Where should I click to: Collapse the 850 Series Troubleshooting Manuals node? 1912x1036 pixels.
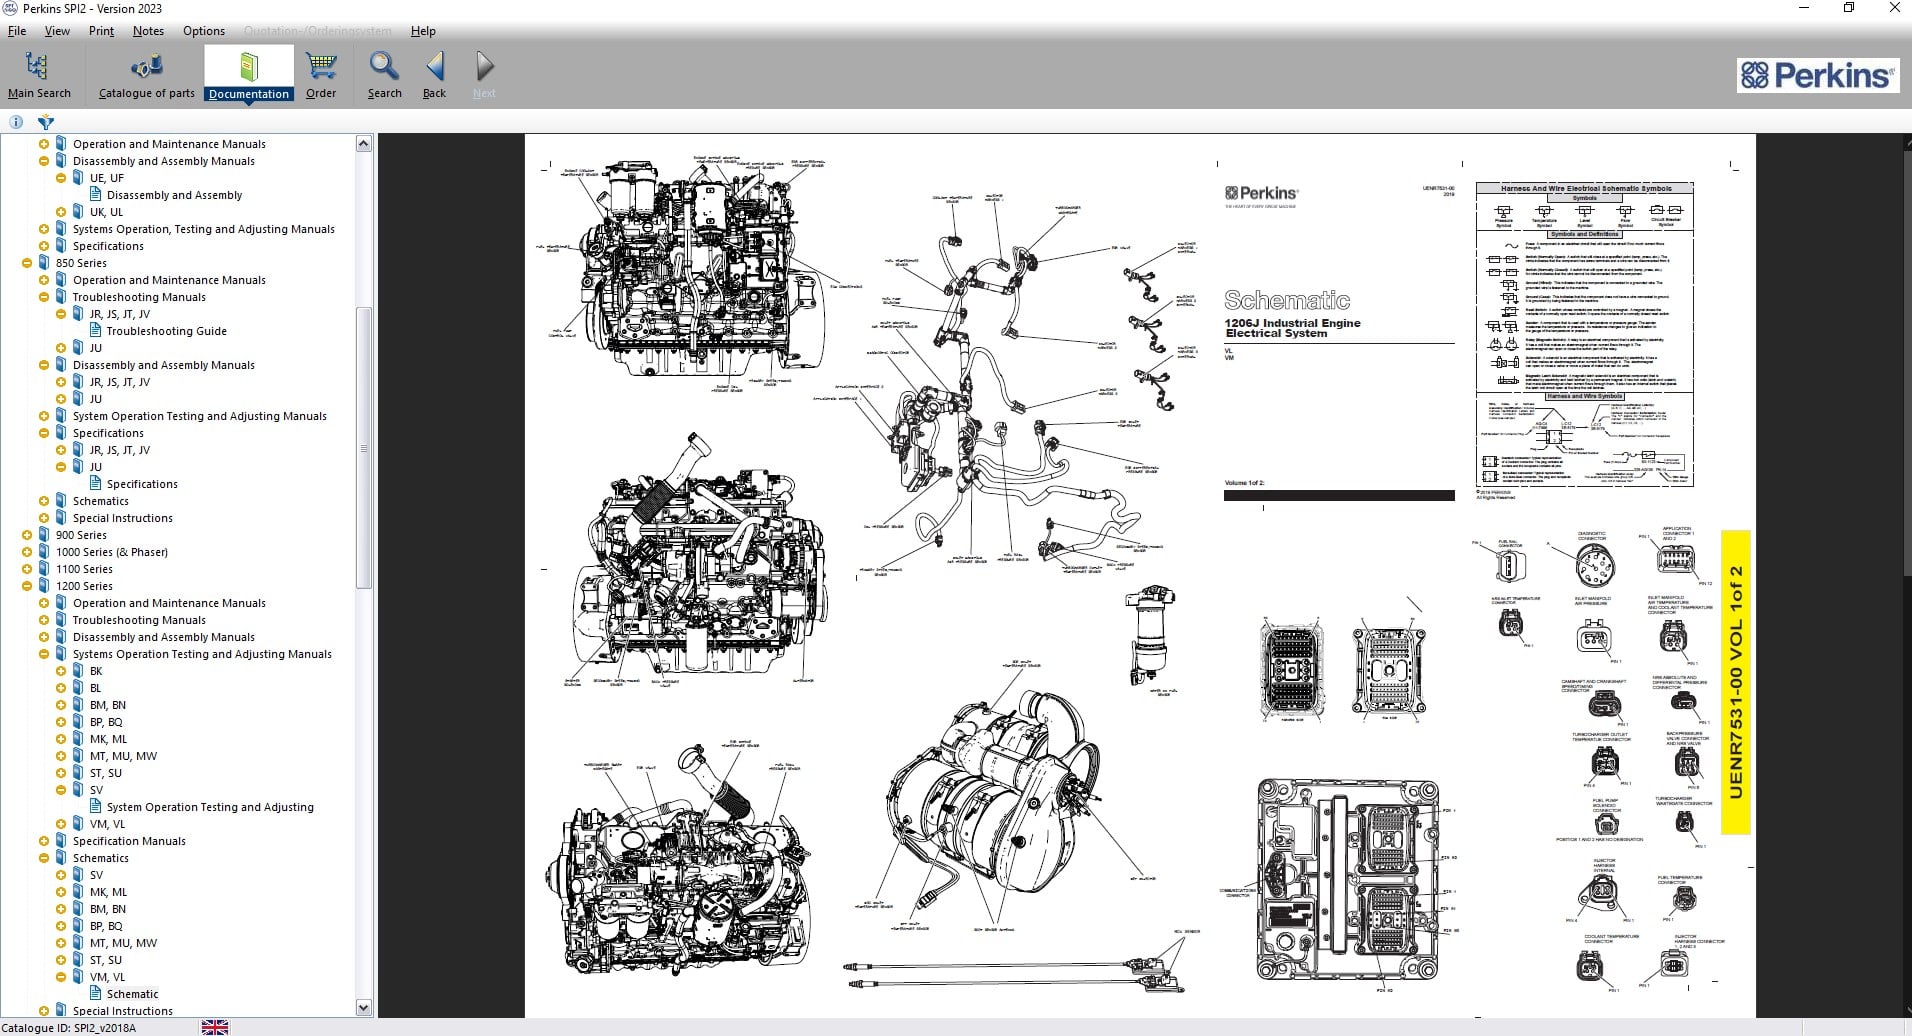44,297
